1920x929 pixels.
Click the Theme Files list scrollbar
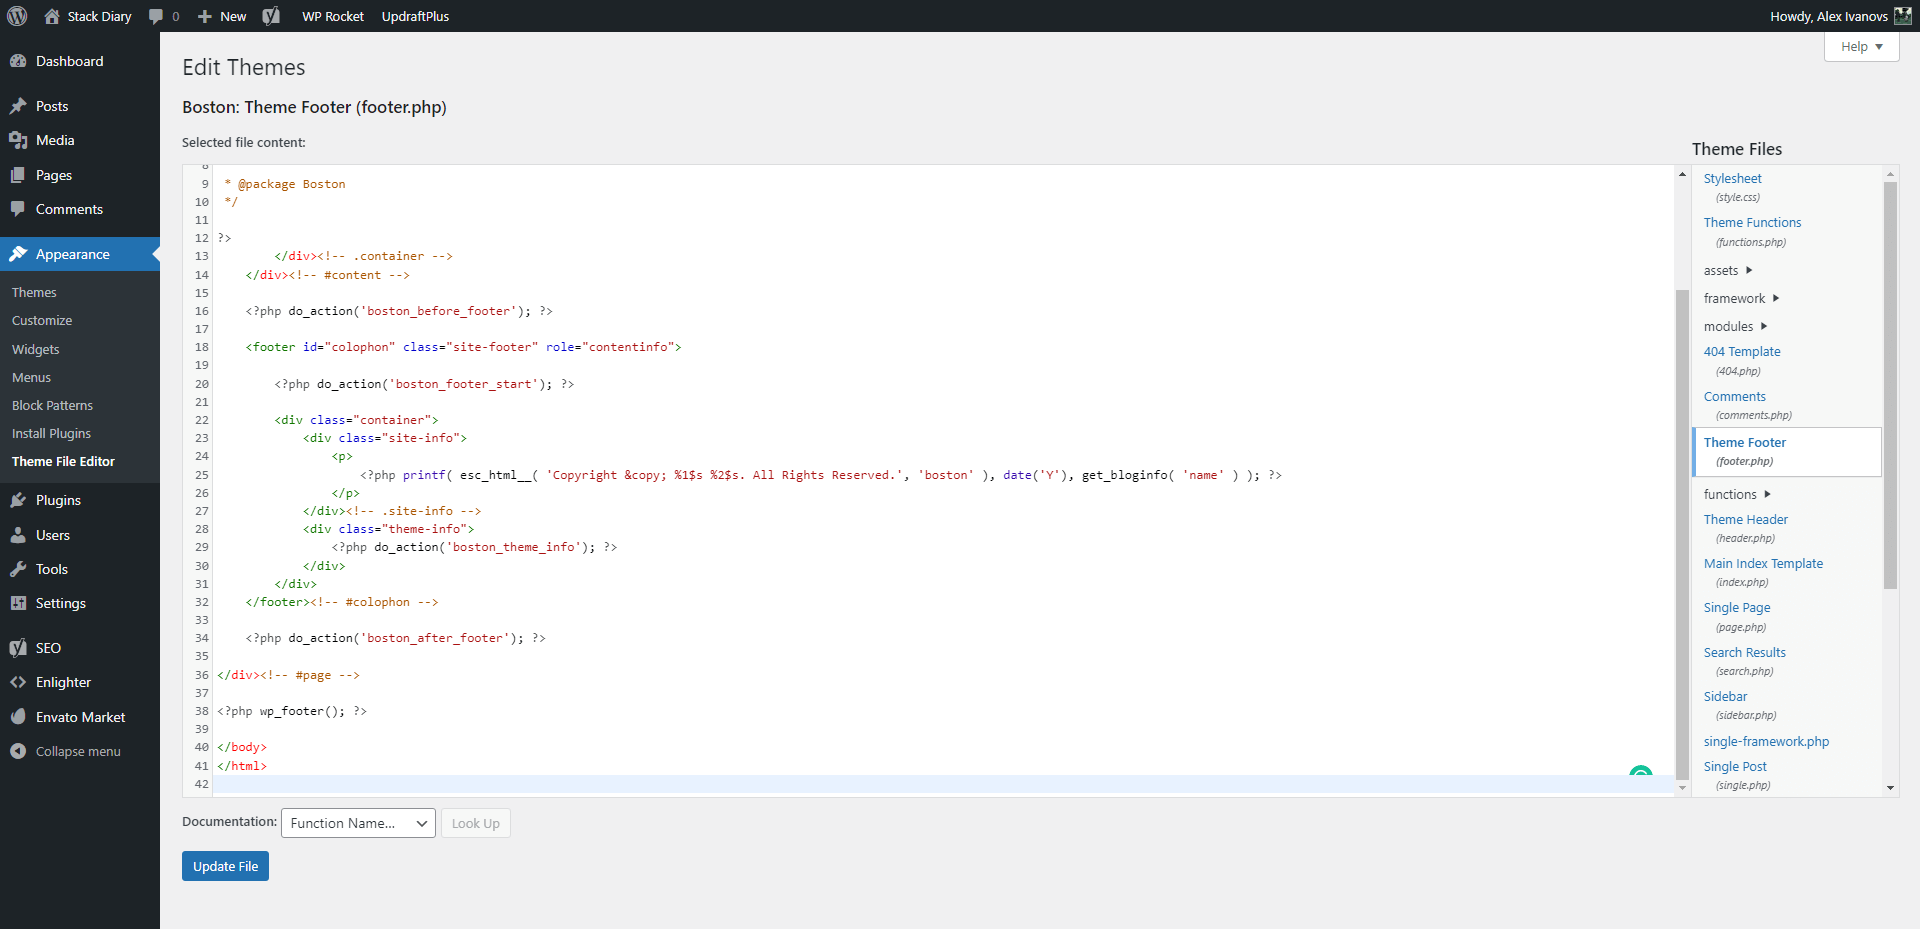(x=1890, y=385)
